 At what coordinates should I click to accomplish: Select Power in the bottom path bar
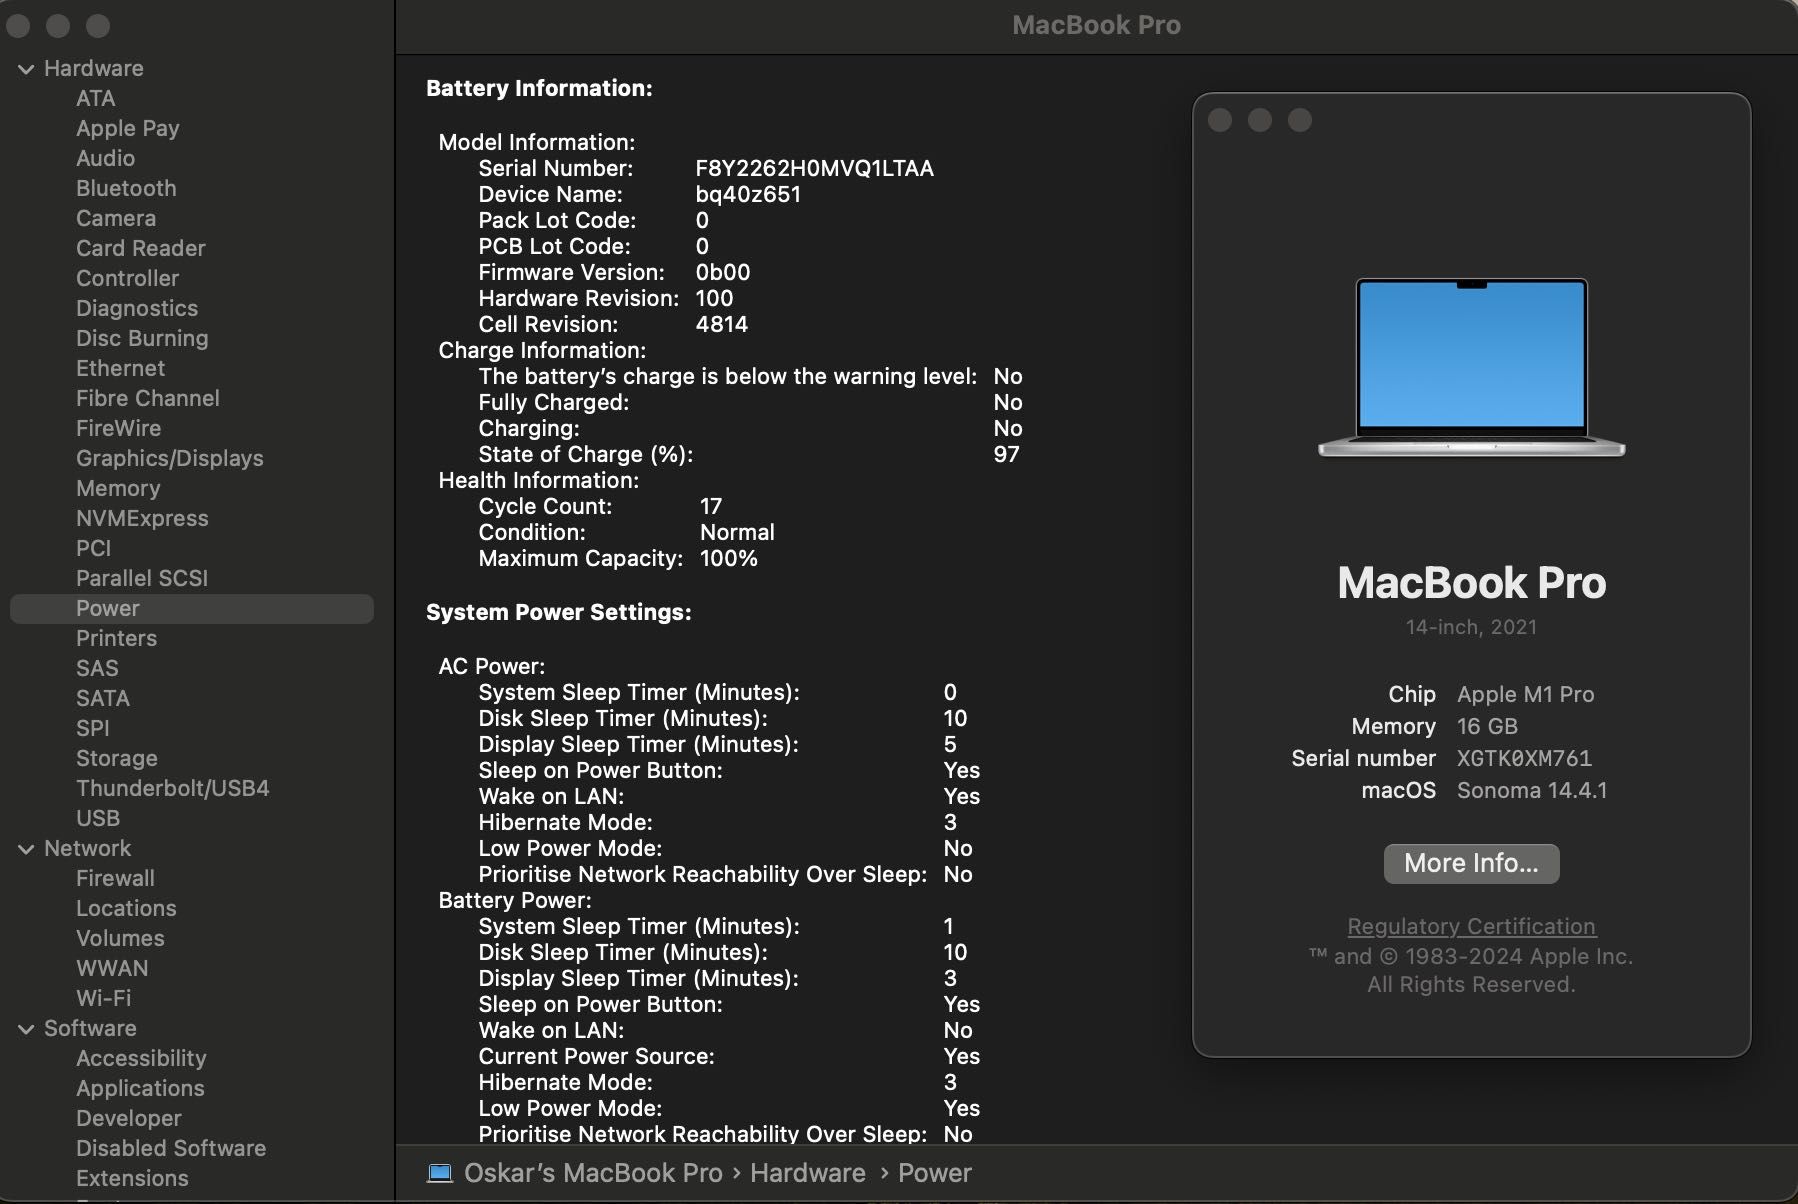tap(935, 1173)
